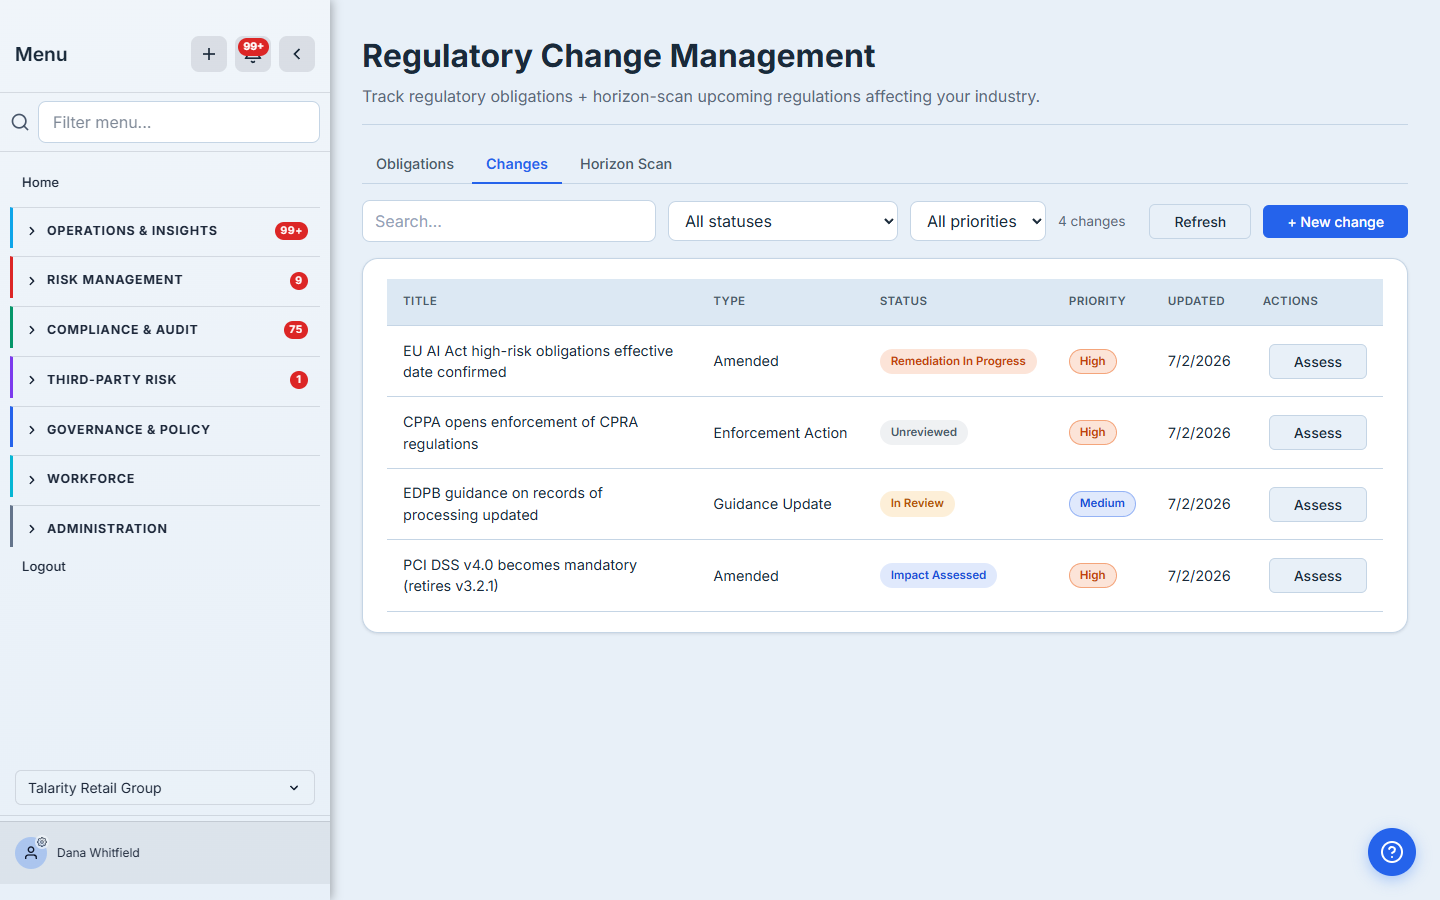This screenshot has height=900, width=1440.
Task: Click the Medium priority badge
Action: tap(1102, 503)
